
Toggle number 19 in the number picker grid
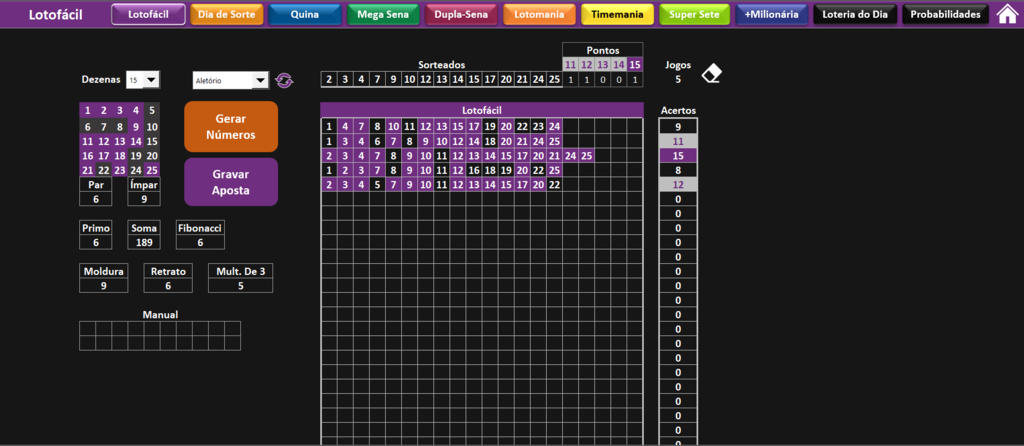(x=136, y=155)
